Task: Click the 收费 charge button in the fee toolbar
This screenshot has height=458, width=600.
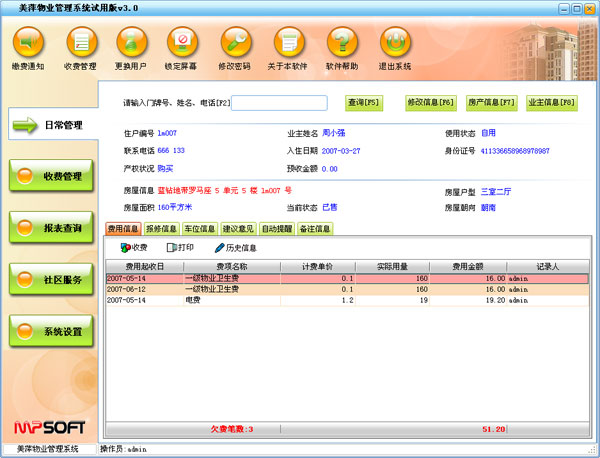Action: (134, 247)
